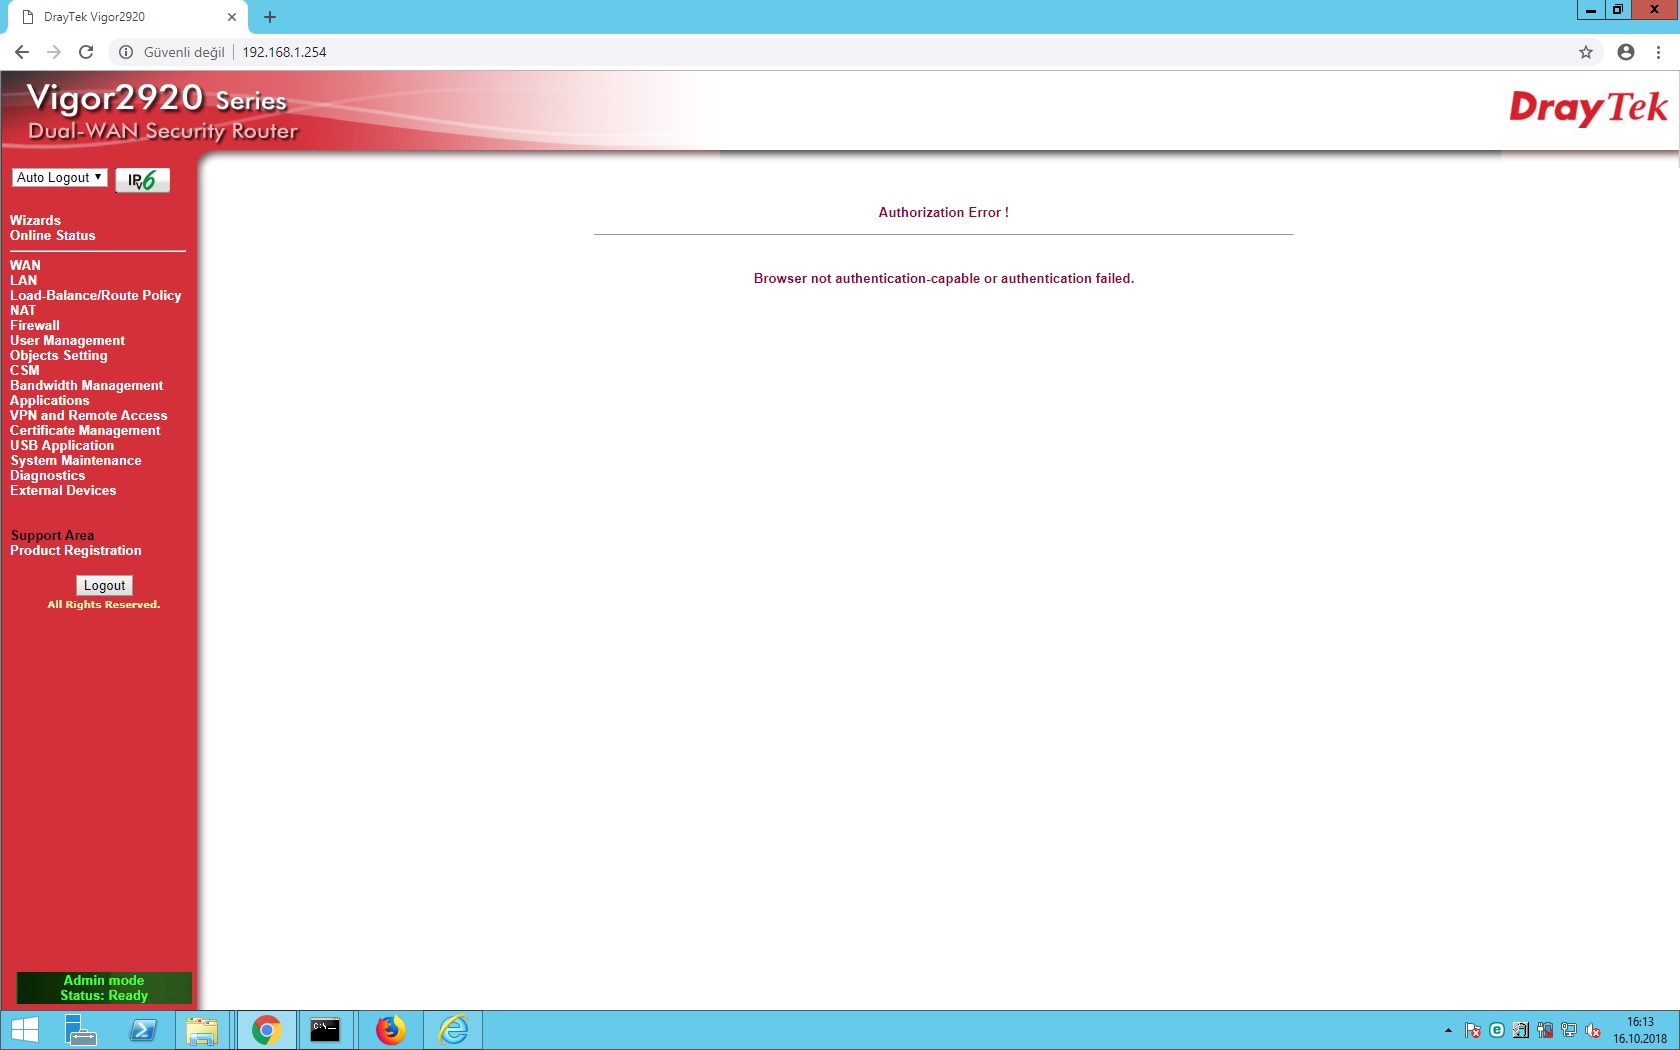Launch Firefox from the taskbar
This screenshot has width=1680, height=1050.
[390, 1029]
